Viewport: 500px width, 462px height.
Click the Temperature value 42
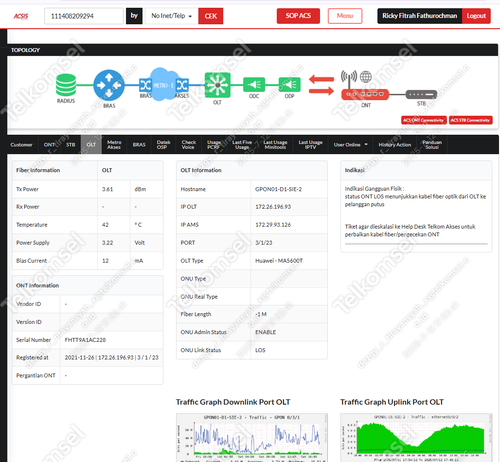tap(105, 225)
